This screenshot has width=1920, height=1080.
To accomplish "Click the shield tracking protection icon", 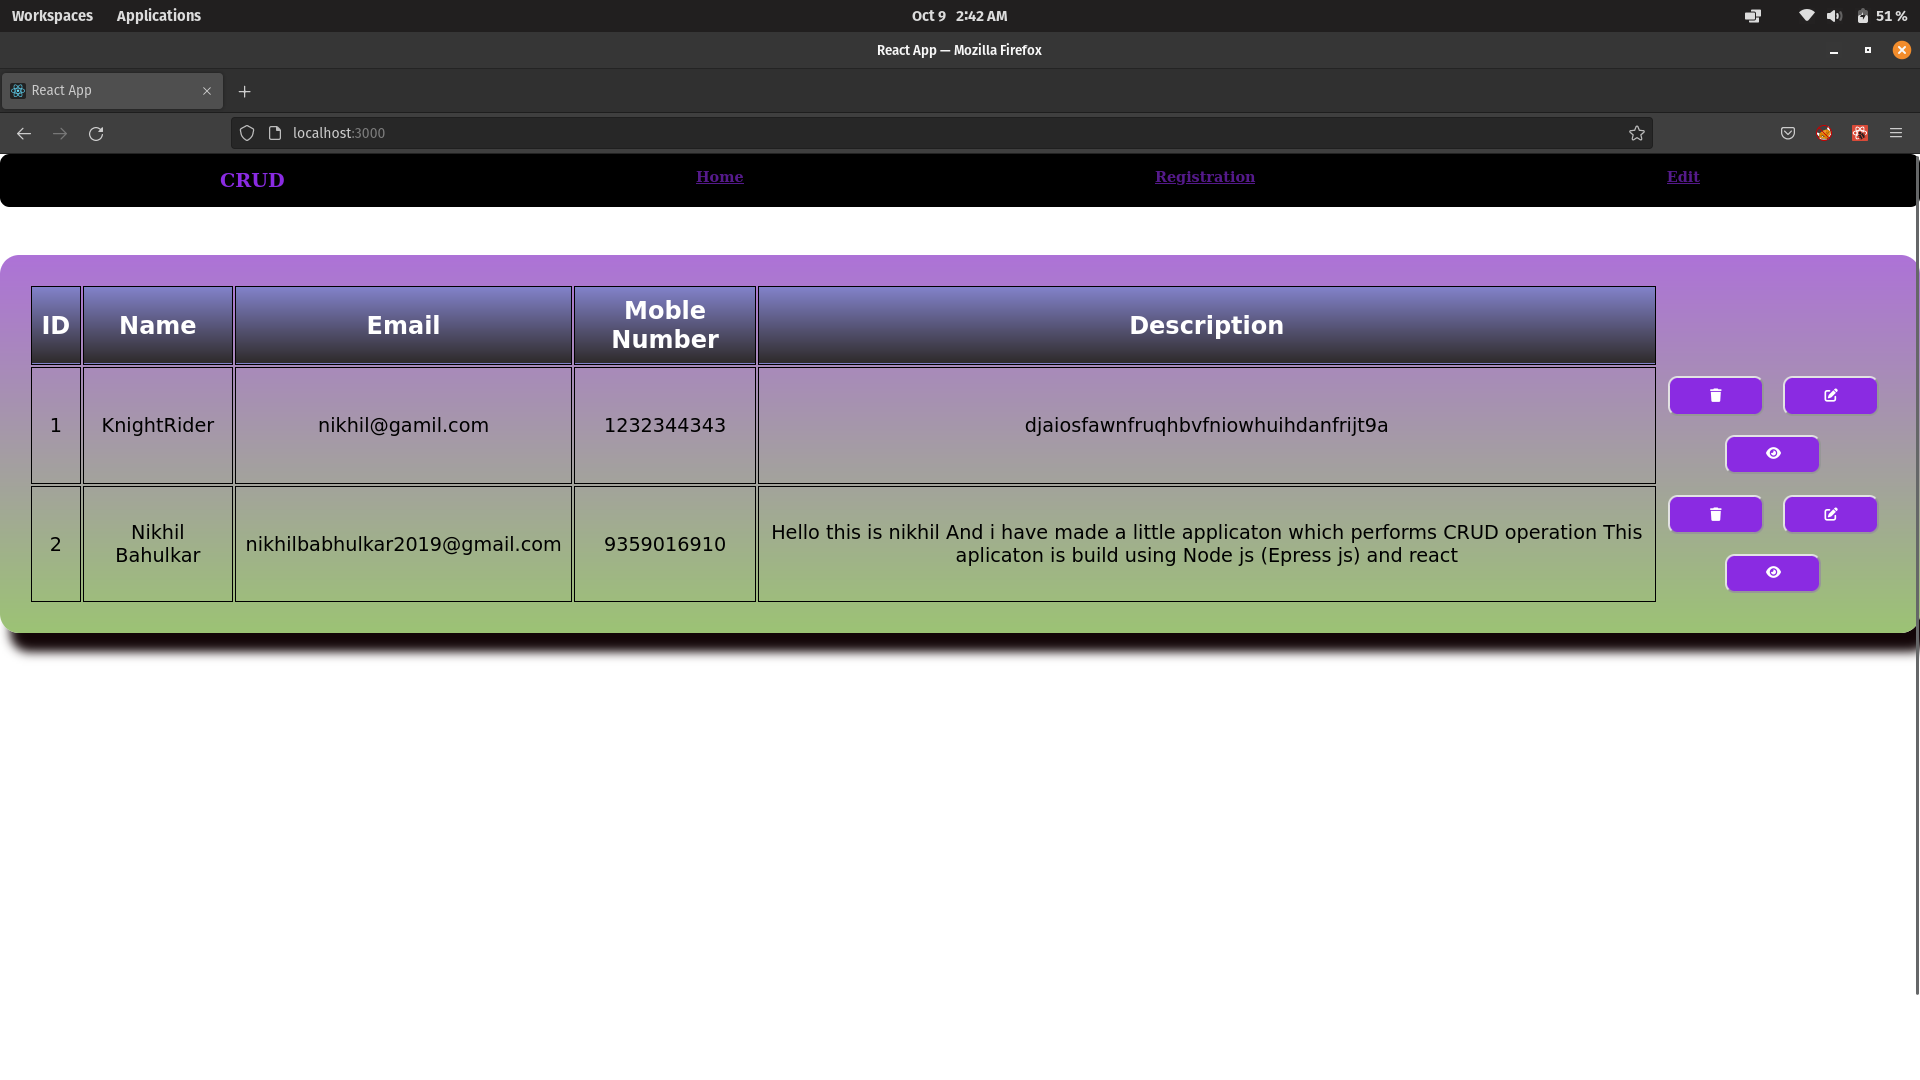I will 247,133.
